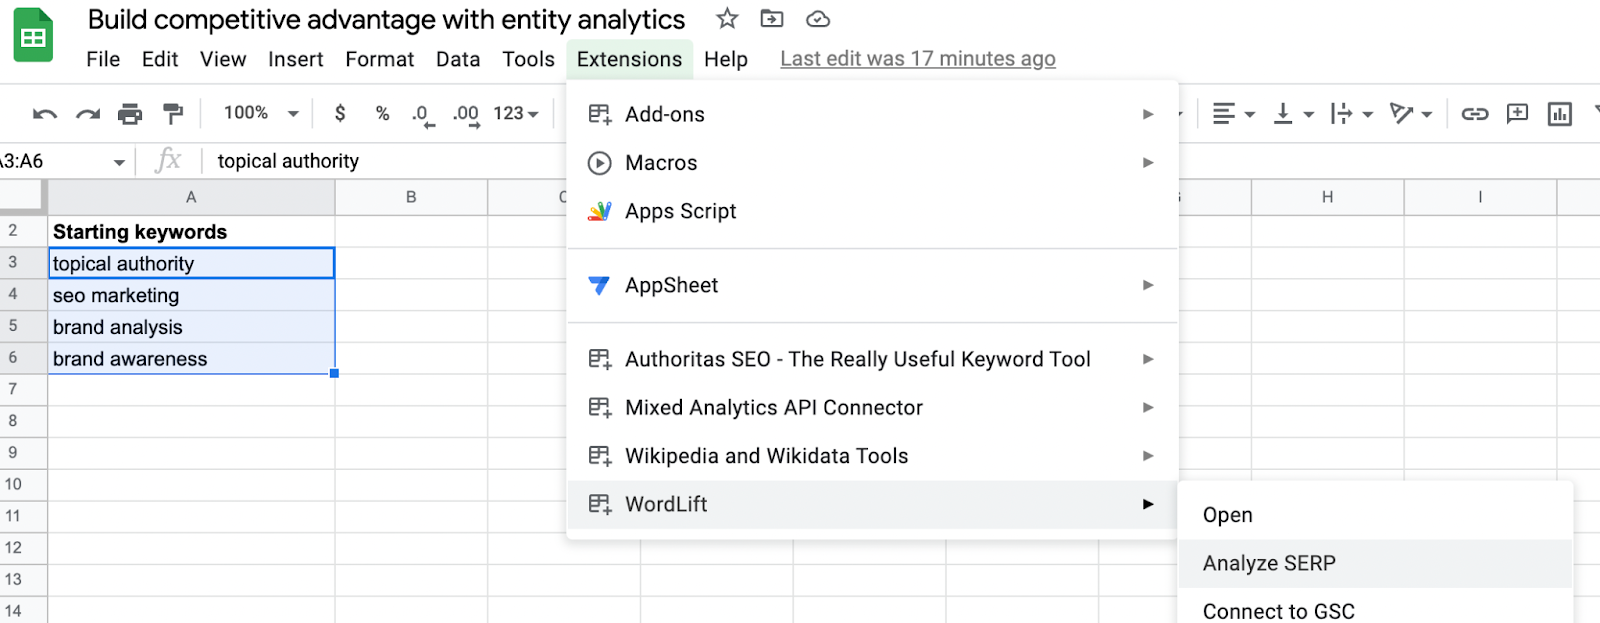The width and height of the screenshot is (1600, 623).
Task: Click the print icon
Action: [130, 114]
